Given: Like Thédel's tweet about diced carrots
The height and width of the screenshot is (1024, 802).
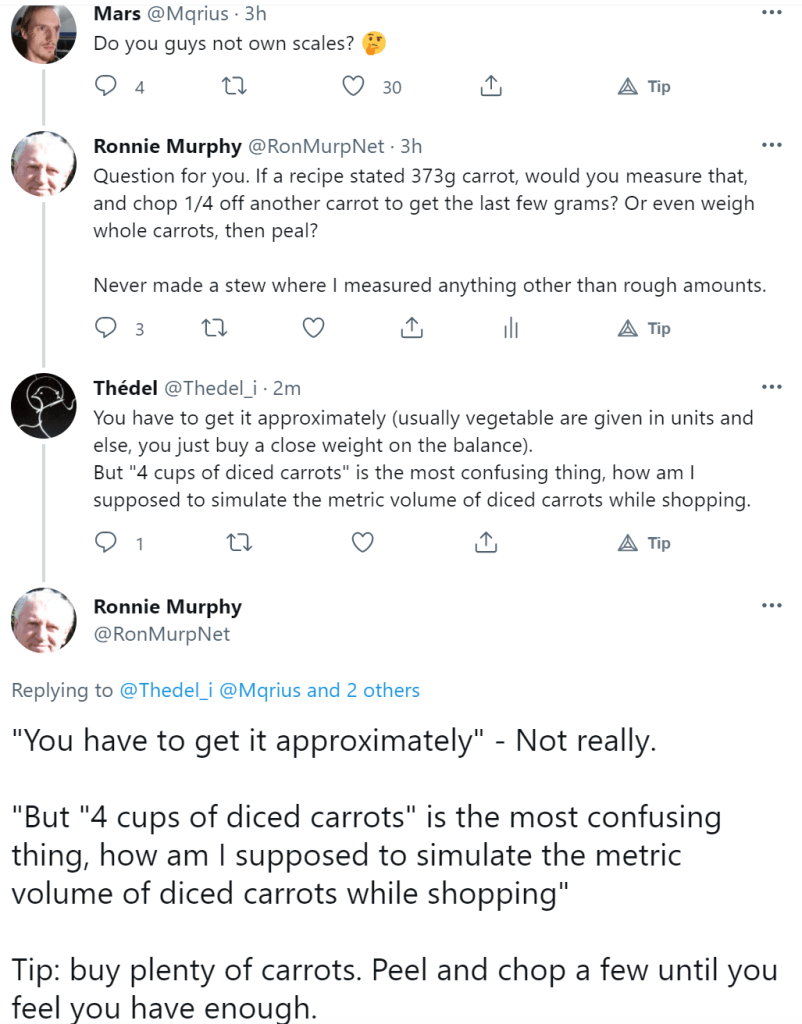Looking at the screenshot, I should (363, 543).
